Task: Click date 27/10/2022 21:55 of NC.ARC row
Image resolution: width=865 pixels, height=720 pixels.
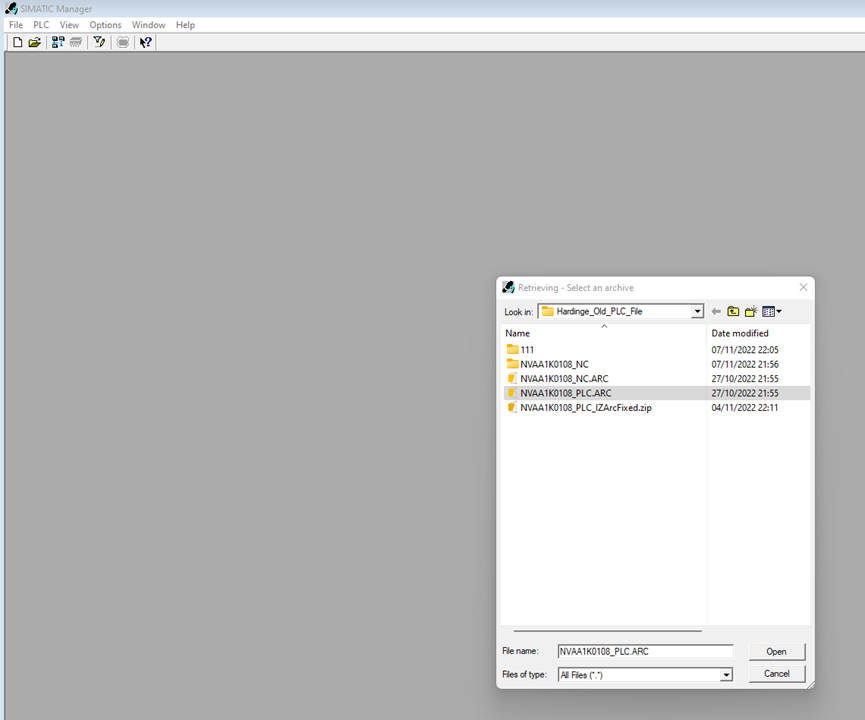Action: (745, 378)
